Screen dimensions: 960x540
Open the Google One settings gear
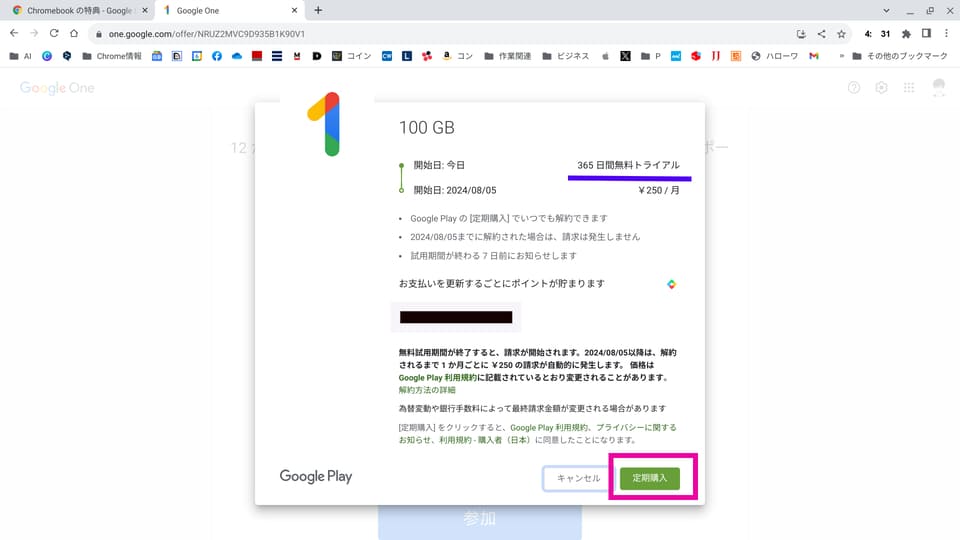881,88
